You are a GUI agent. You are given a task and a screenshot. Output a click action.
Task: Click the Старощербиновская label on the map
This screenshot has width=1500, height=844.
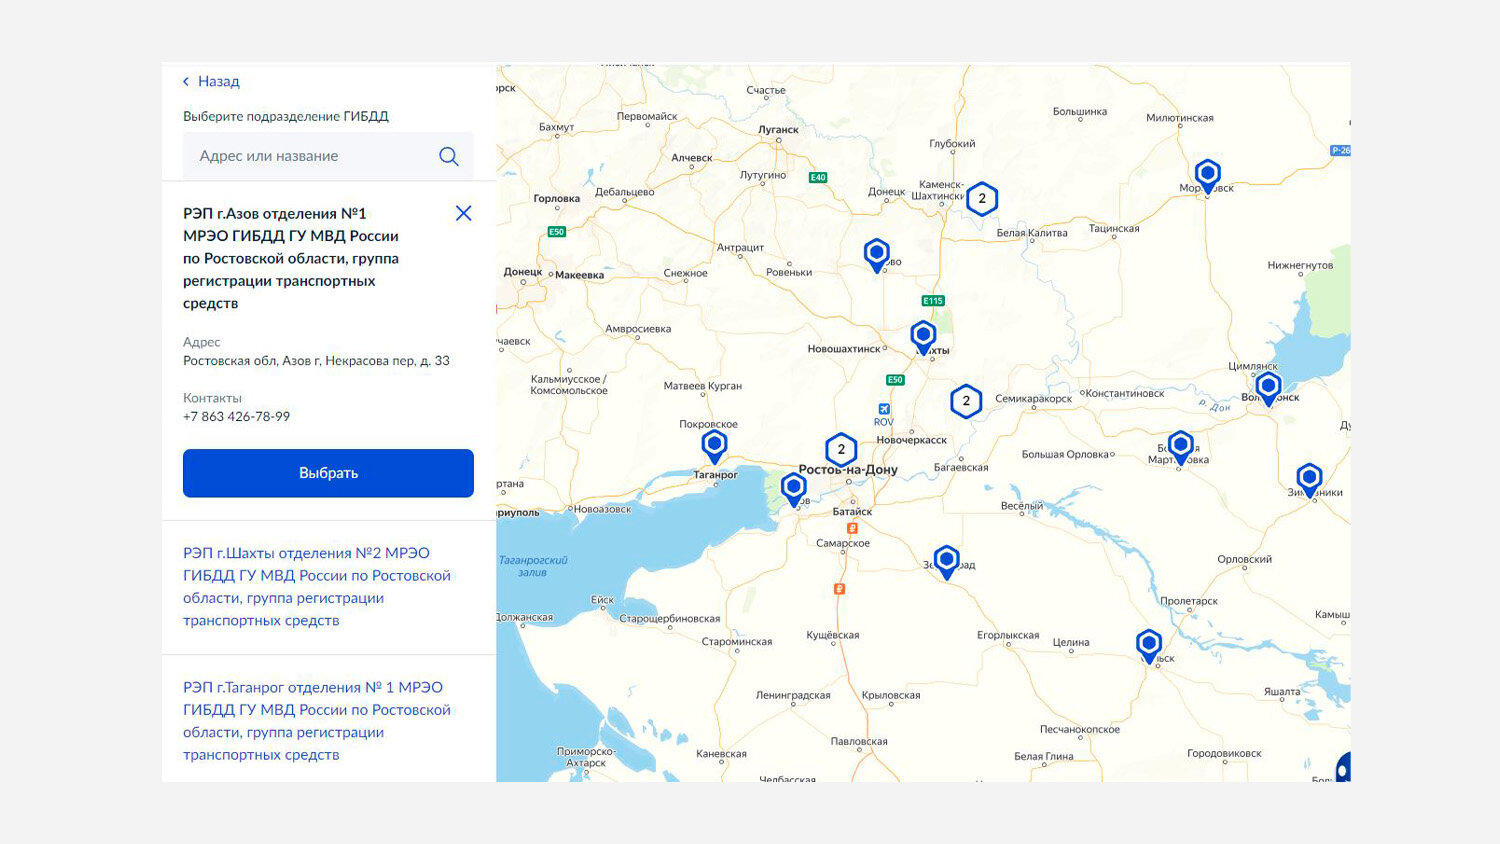670,619
